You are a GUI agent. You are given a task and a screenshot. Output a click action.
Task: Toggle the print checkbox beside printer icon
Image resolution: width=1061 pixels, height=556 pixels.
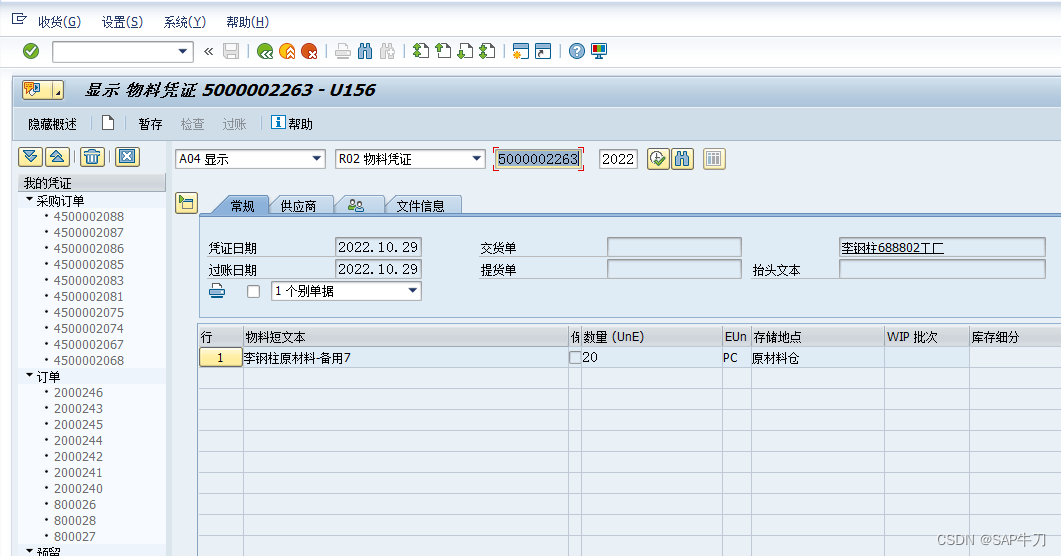[254, 292]
